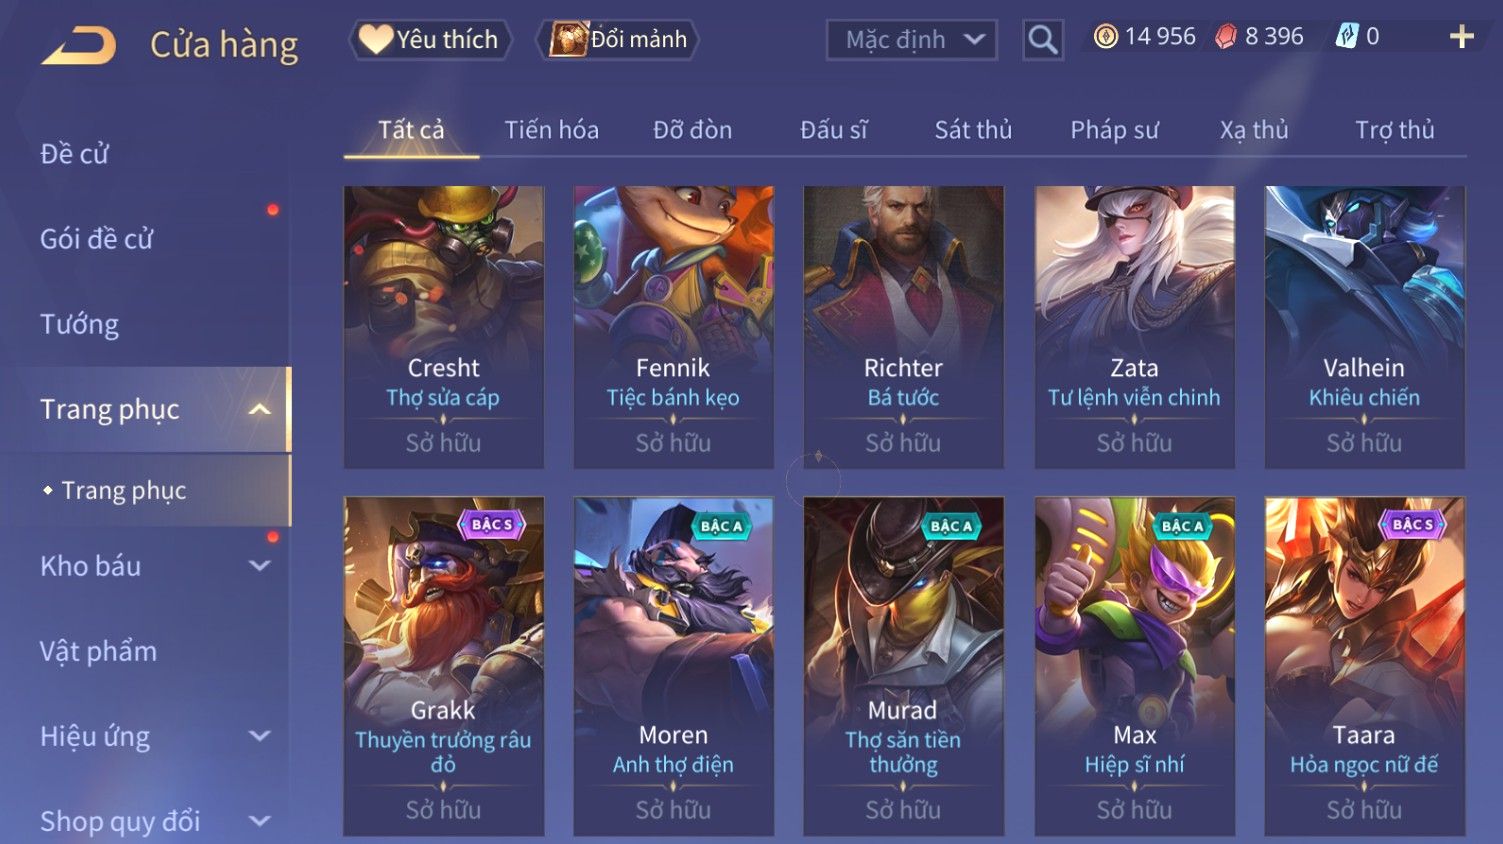This screenshot has height=844, width=1503.
Task: Collapse the Trang phục sidebar section
Action: pos(259,409)
